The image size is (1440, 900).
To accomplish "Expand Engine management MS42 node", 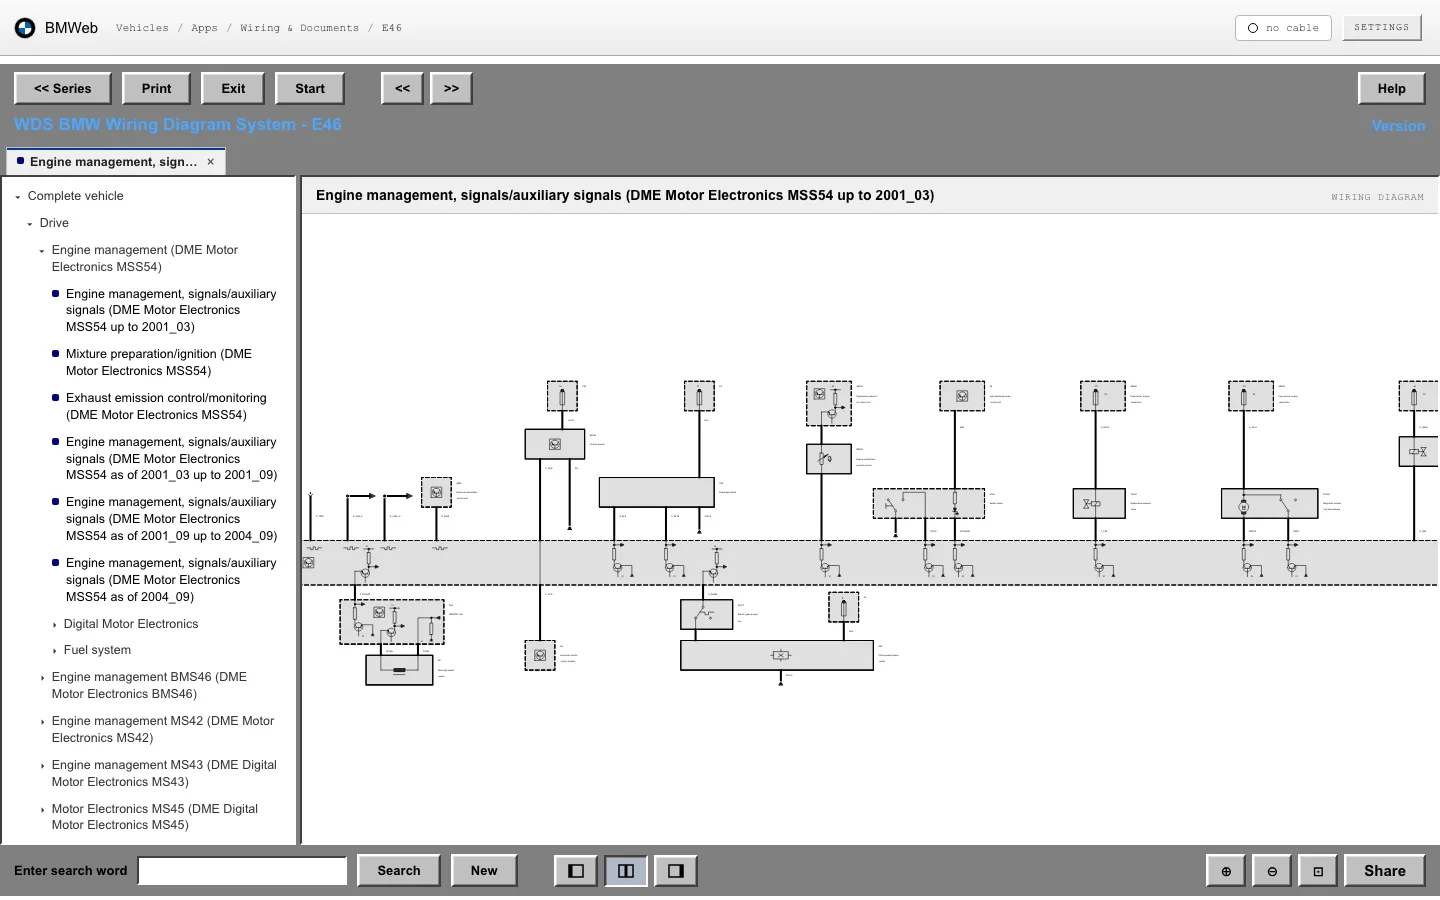I will (42, 722).
